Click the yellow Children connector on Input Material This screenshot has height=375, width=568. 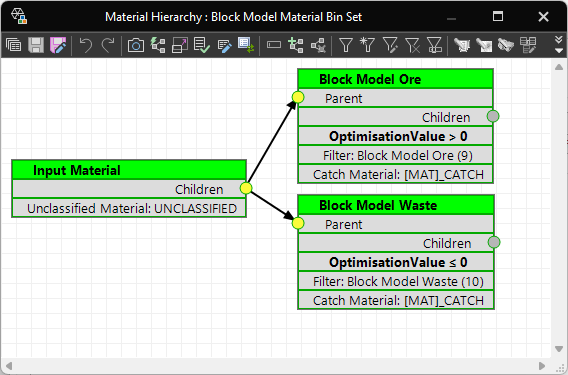coord(246,188)
